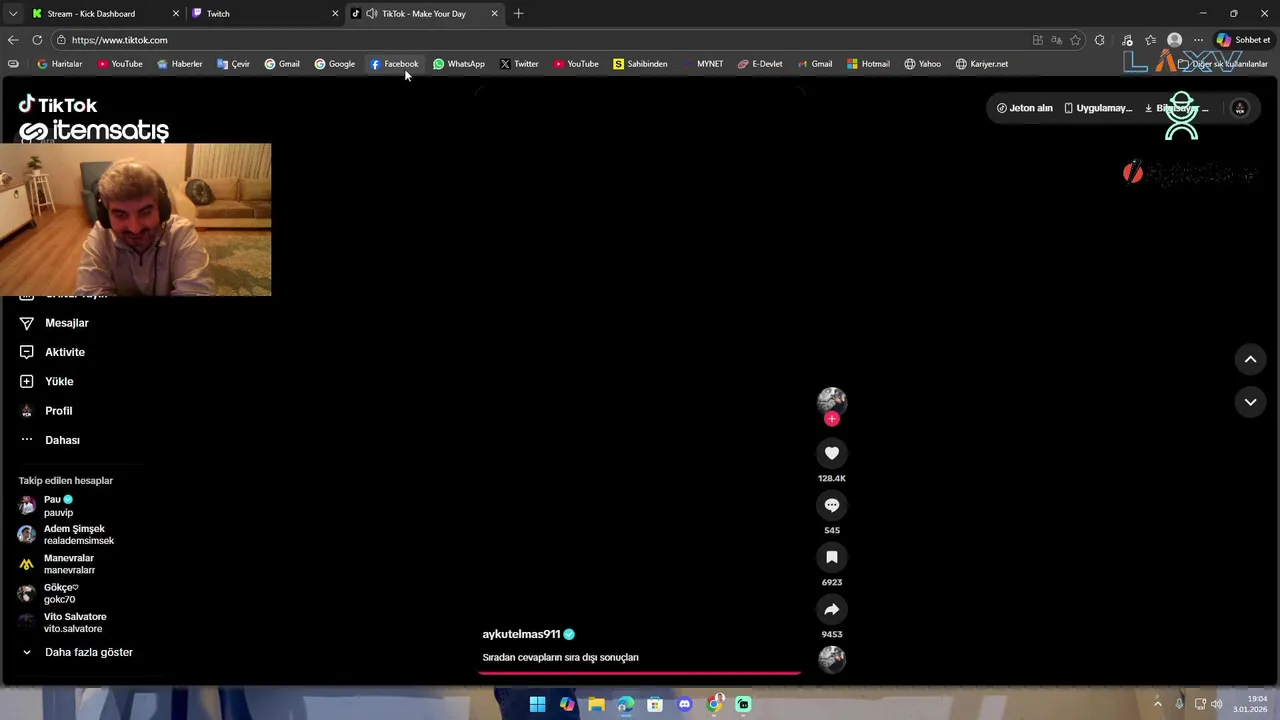Open browser profile avatar

coord(1175,40)
